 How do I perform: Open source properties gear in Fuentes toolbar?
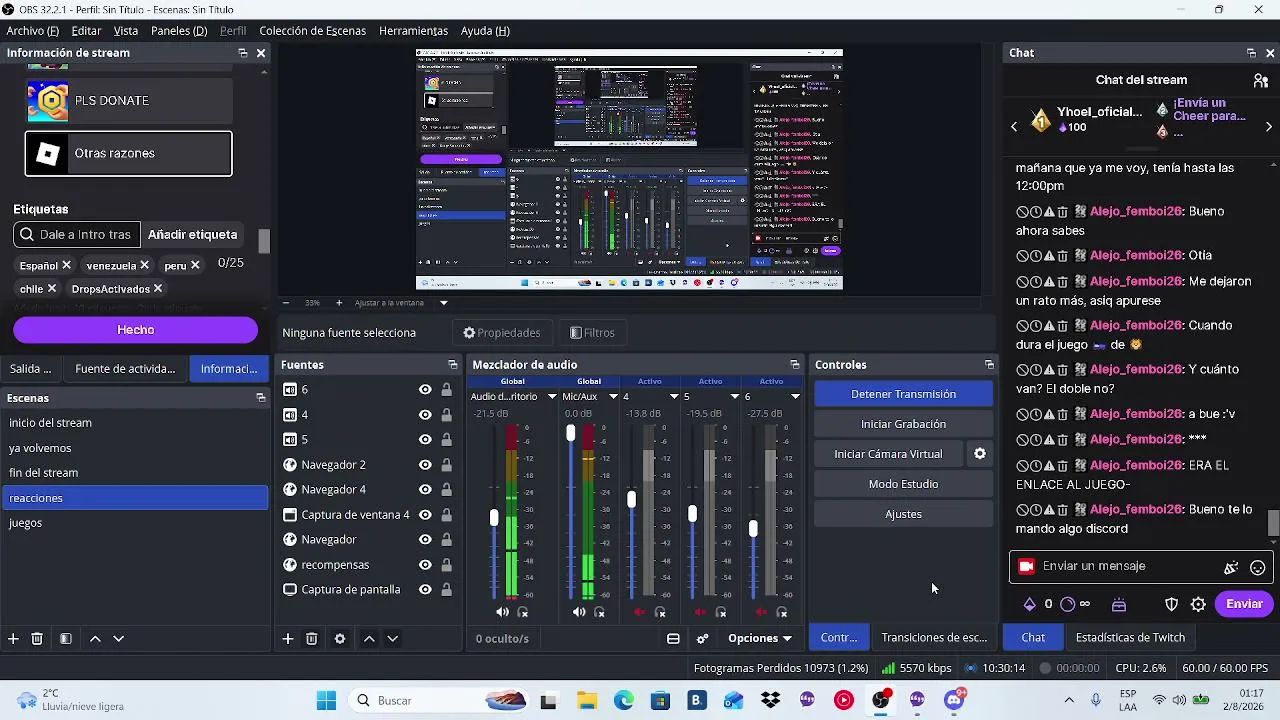click(340, 638)
